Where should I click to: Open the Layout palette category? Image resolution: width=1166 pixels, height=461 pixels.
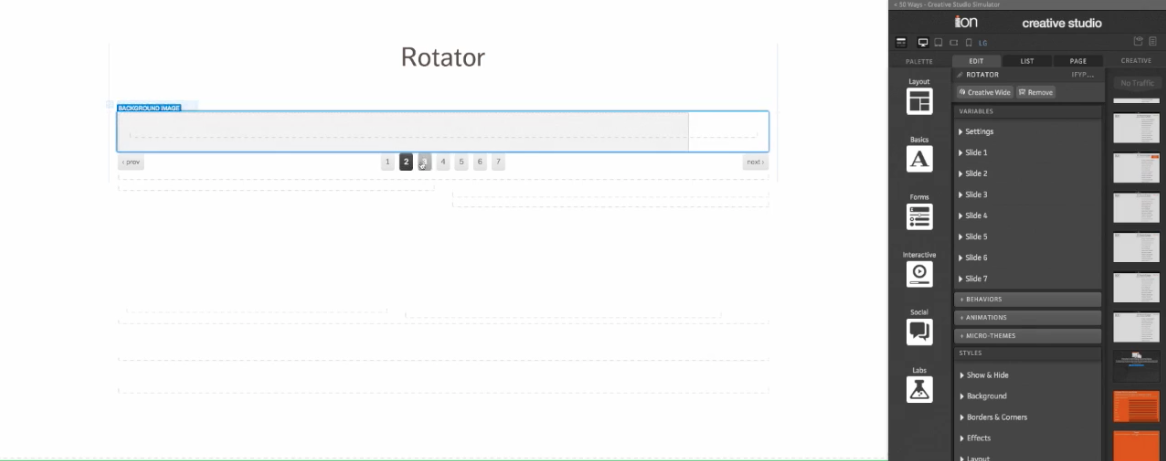[919, 101]
